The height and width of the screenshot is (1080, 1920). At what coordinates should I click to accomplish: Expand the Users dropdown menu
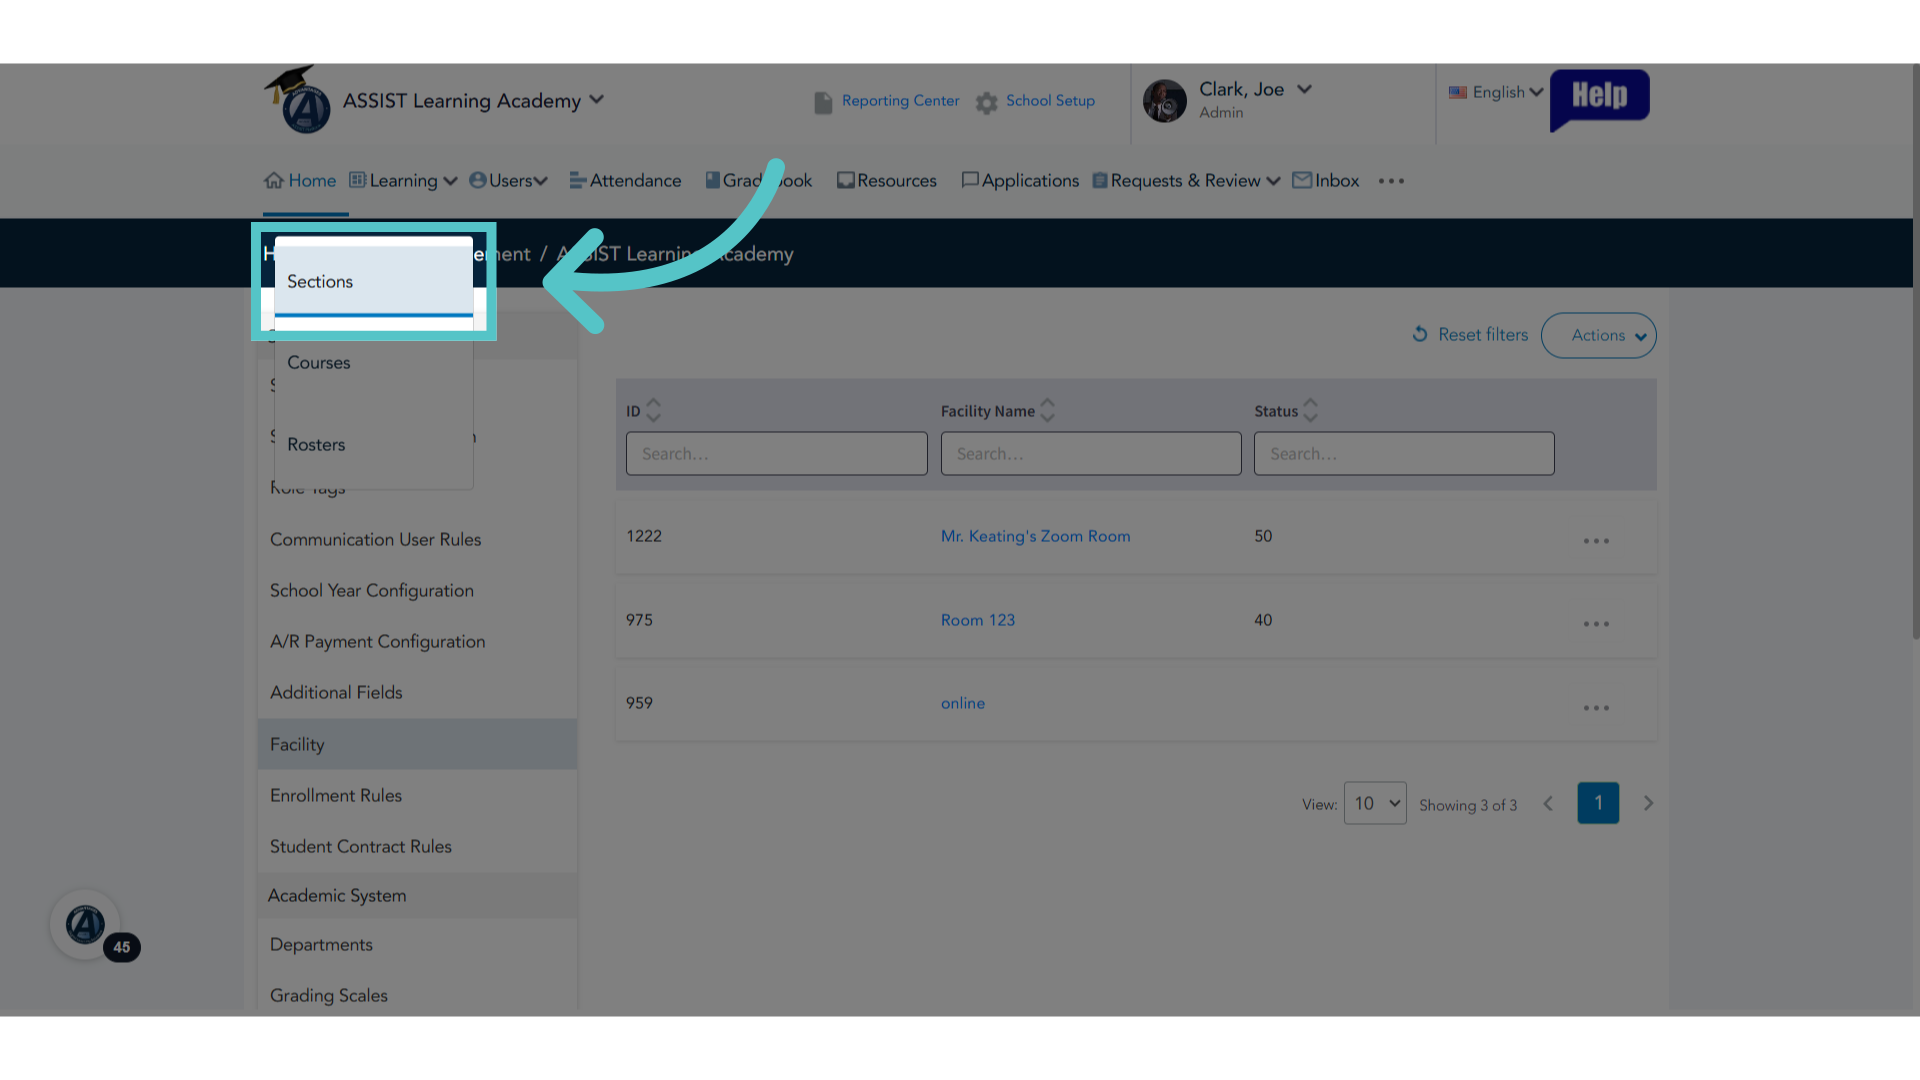coord(540,181)
